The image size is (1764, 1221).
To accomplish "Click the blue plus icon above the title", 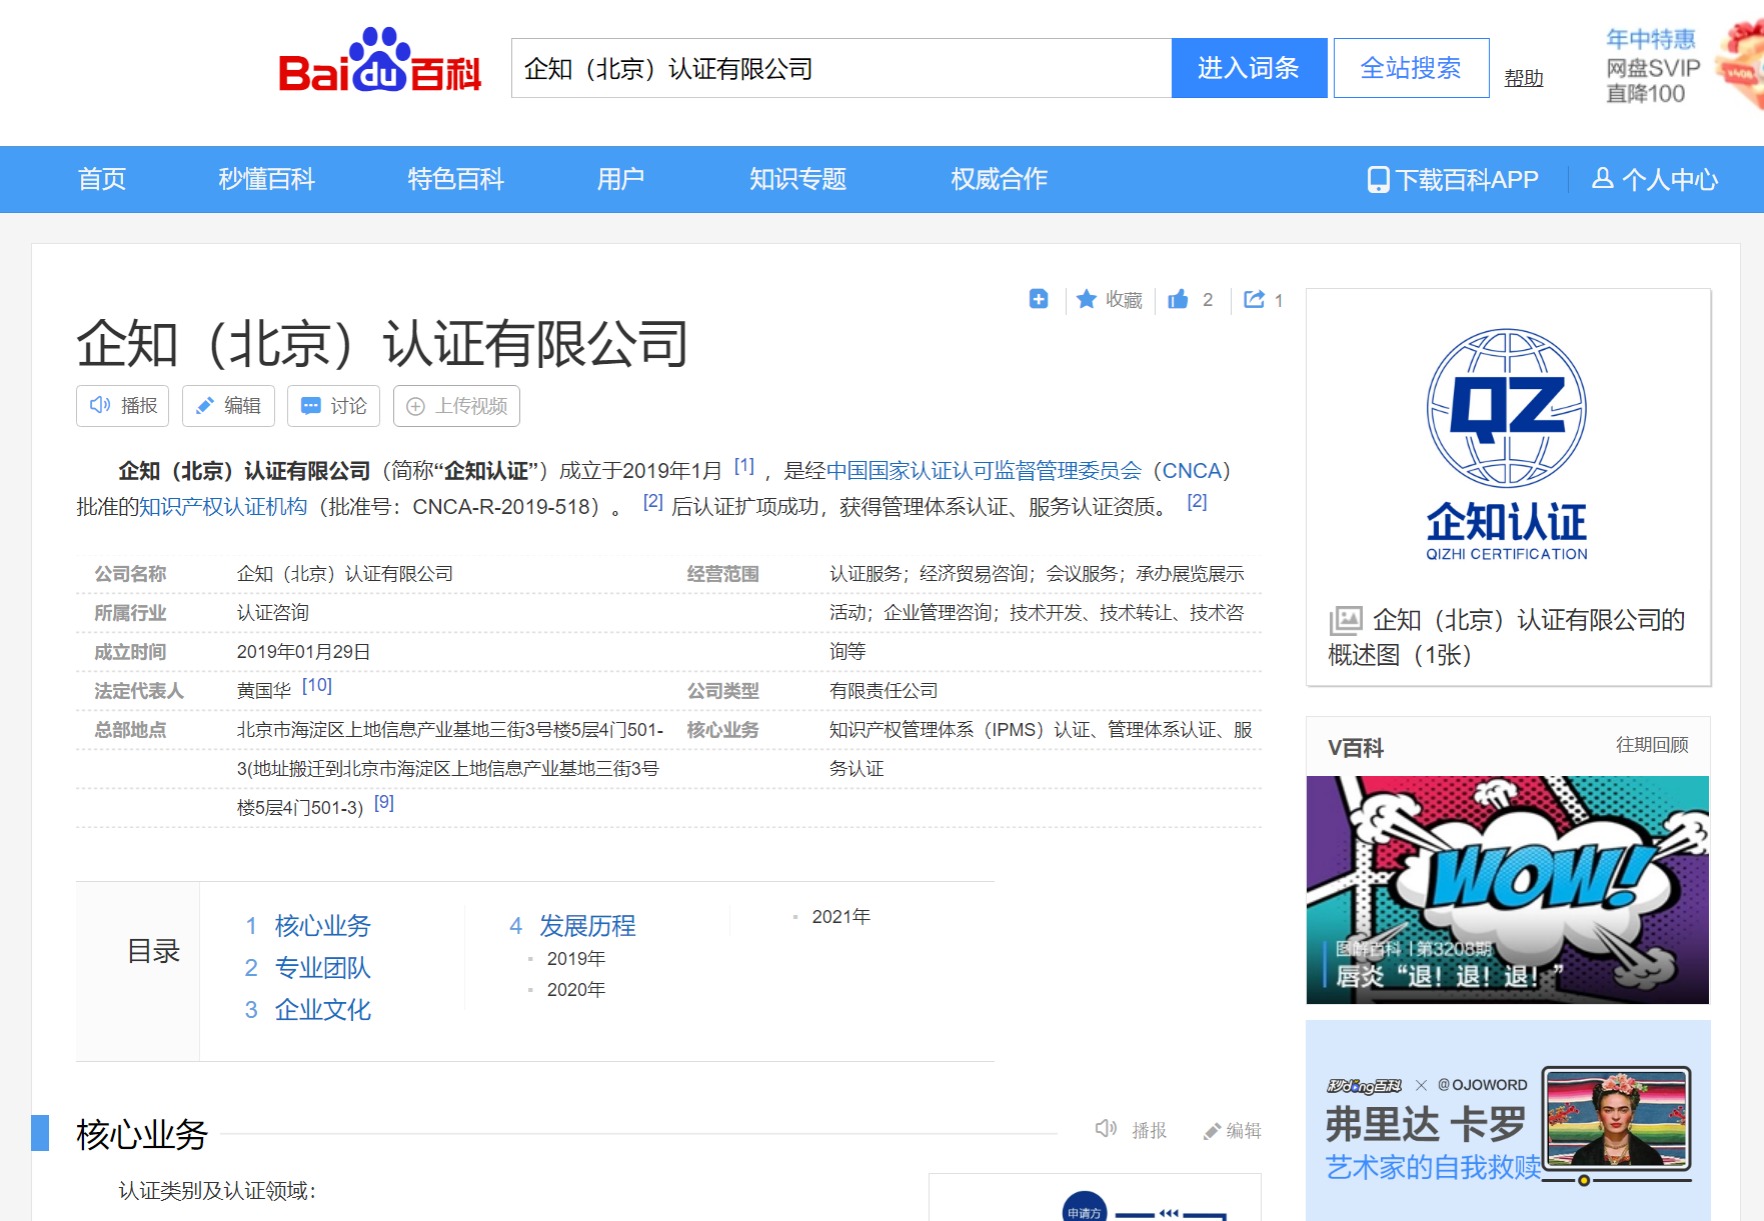I will point(1039,299).
